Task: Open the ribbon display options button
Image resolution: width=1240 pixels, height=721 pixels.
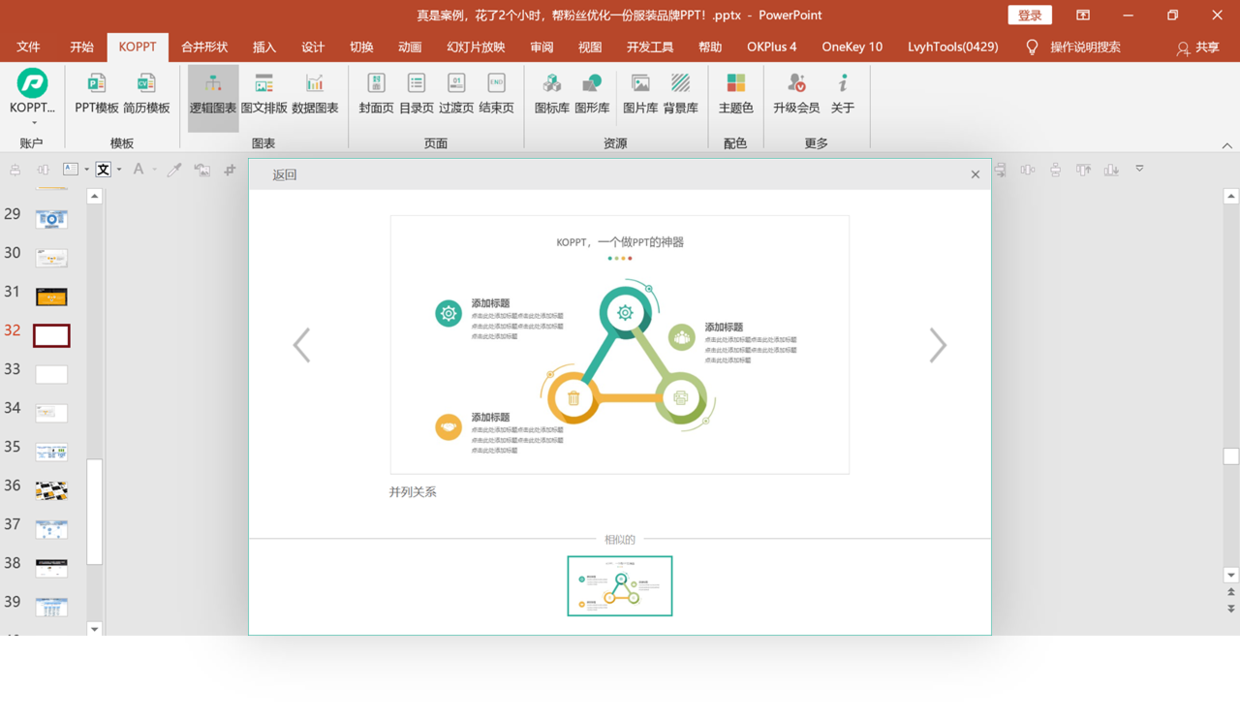Action: pyautogui.click(x=1083, y=15)
